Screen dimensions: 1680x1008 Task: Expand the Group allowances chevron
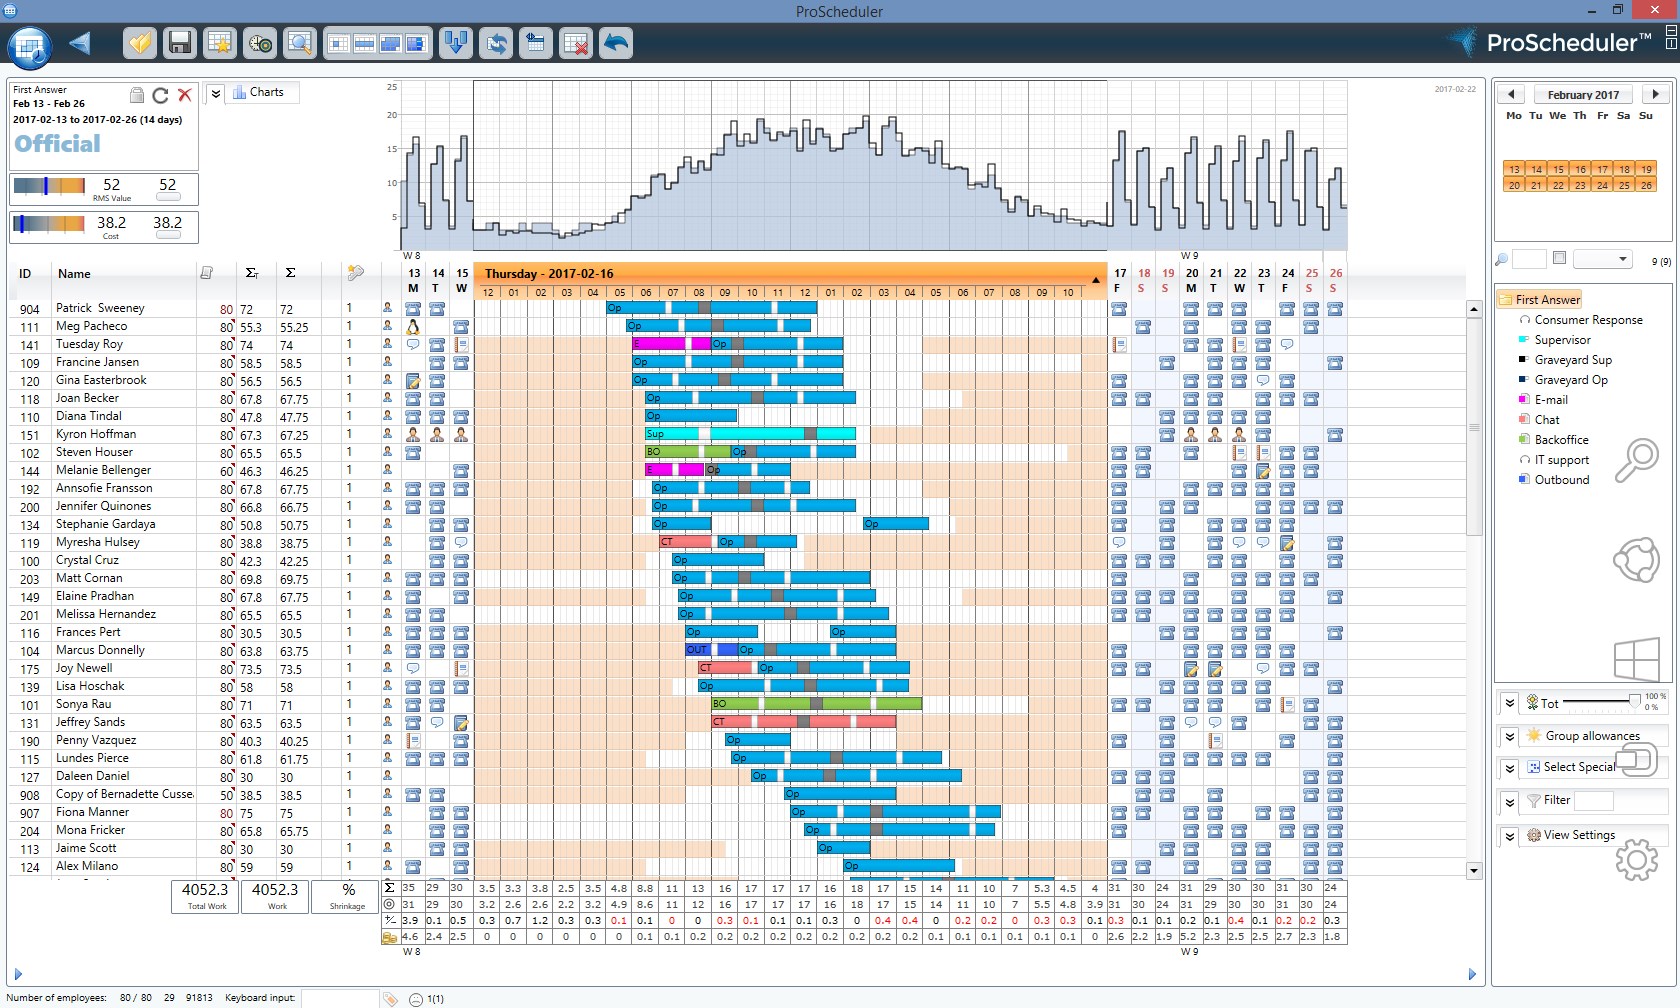[x=1510, y=736]
